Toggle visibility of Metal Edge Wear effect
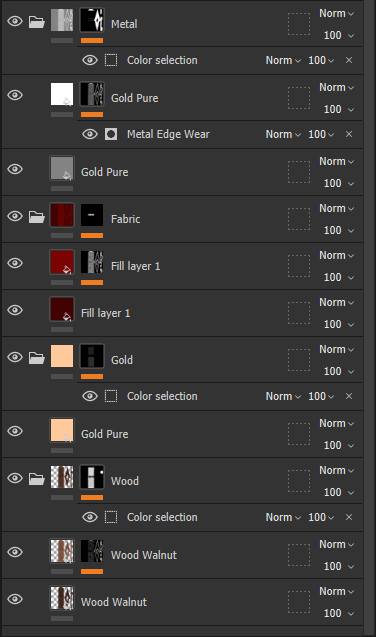This screenshot has width=376, height=637. point(90,134)
